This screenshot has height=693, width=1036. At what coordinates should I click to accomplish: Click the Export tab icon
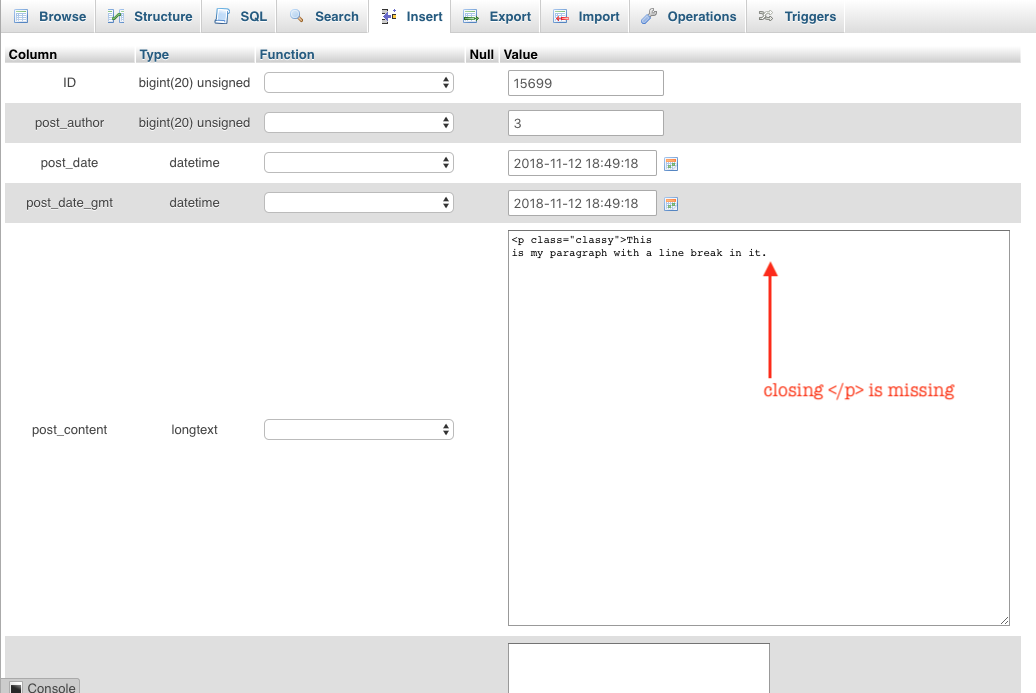pyautogui.click(x=470, y=16)
